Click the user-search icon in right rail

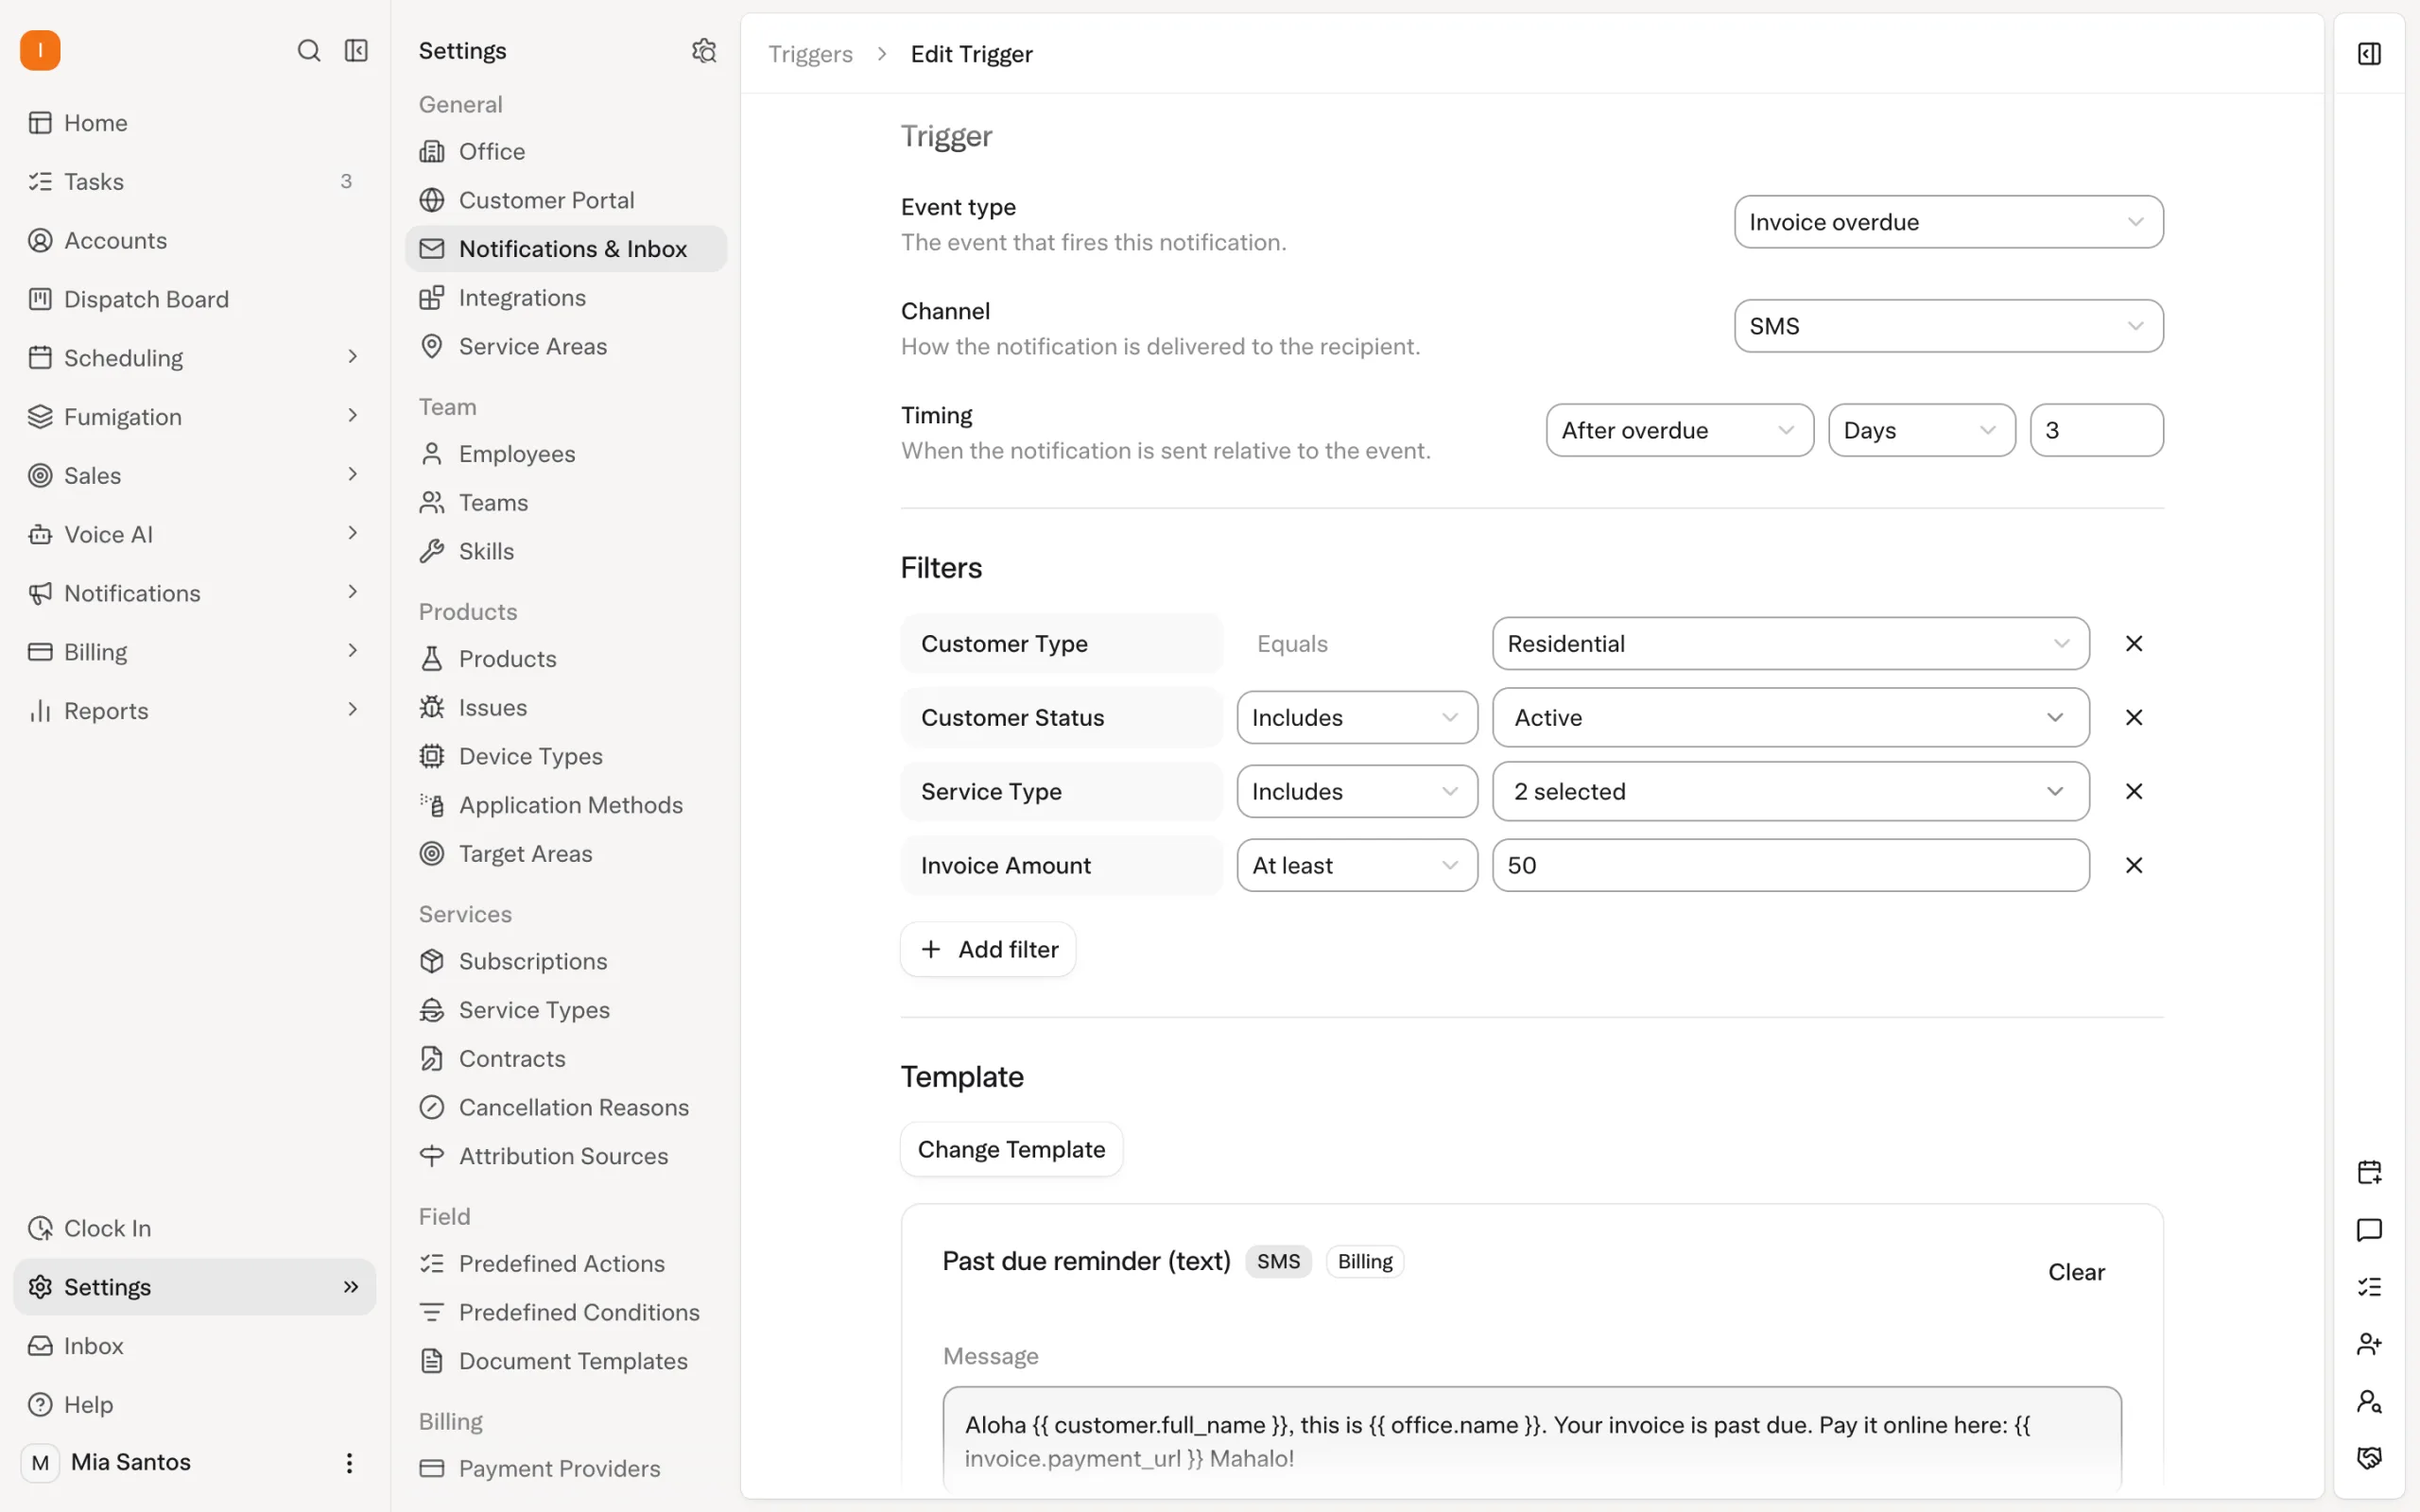[2369, 1401]
